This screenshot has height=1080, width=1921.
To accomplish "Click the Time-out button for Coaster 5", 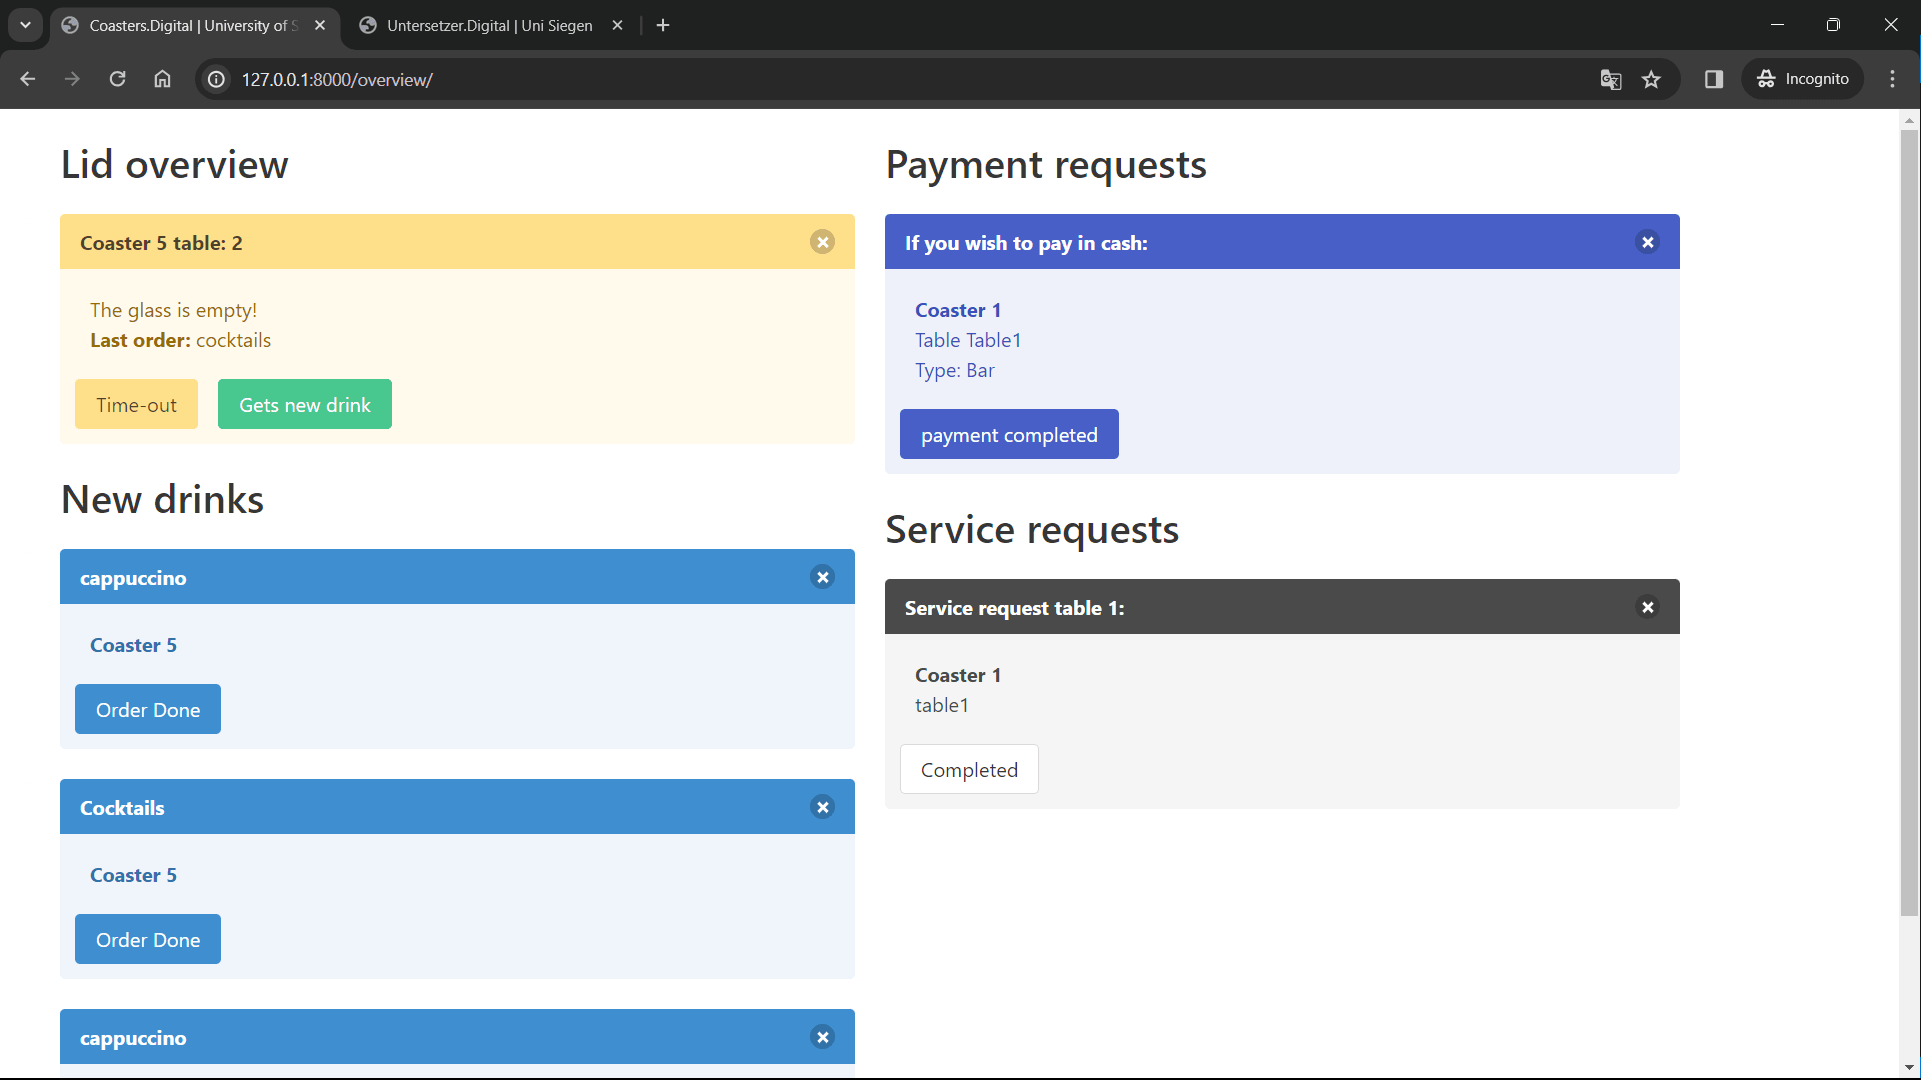I will (137, 404).
